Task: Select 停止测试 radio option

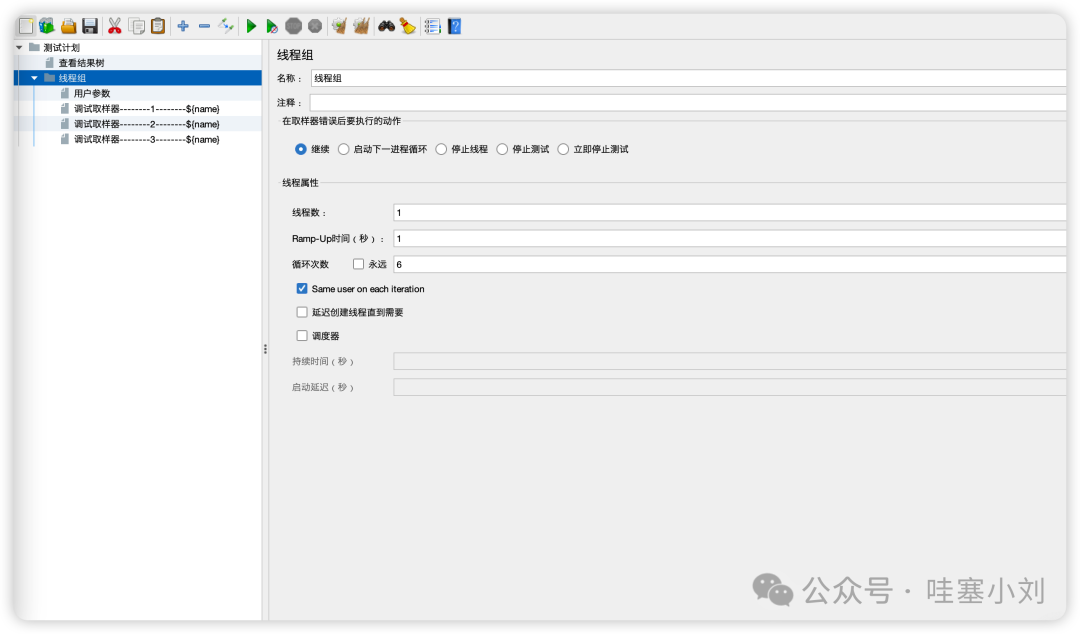Action: 502,149
